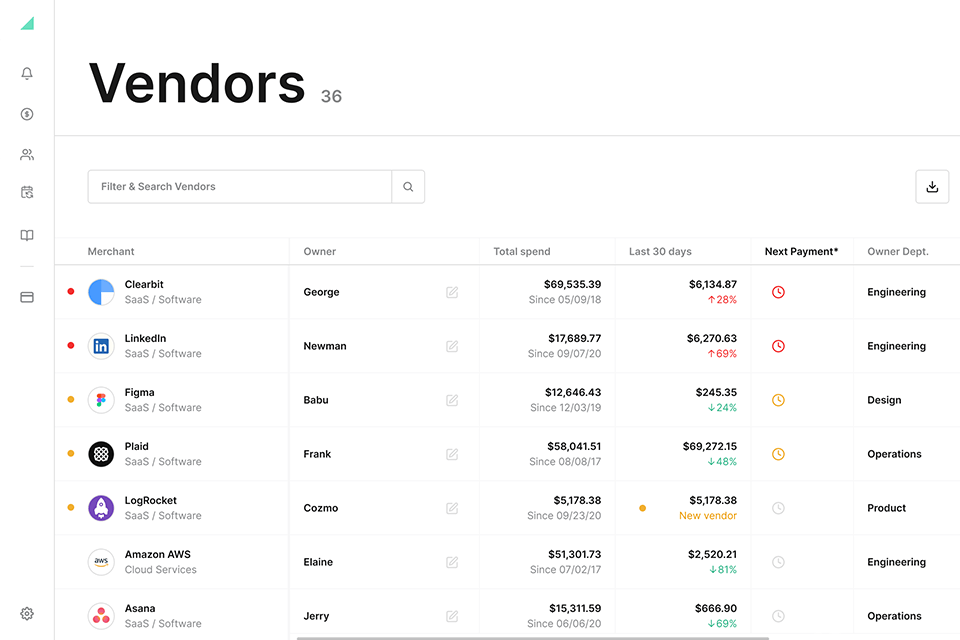The image size is (960, 640).
Task: Click the Clearbit logo
Action: (101, 292)
